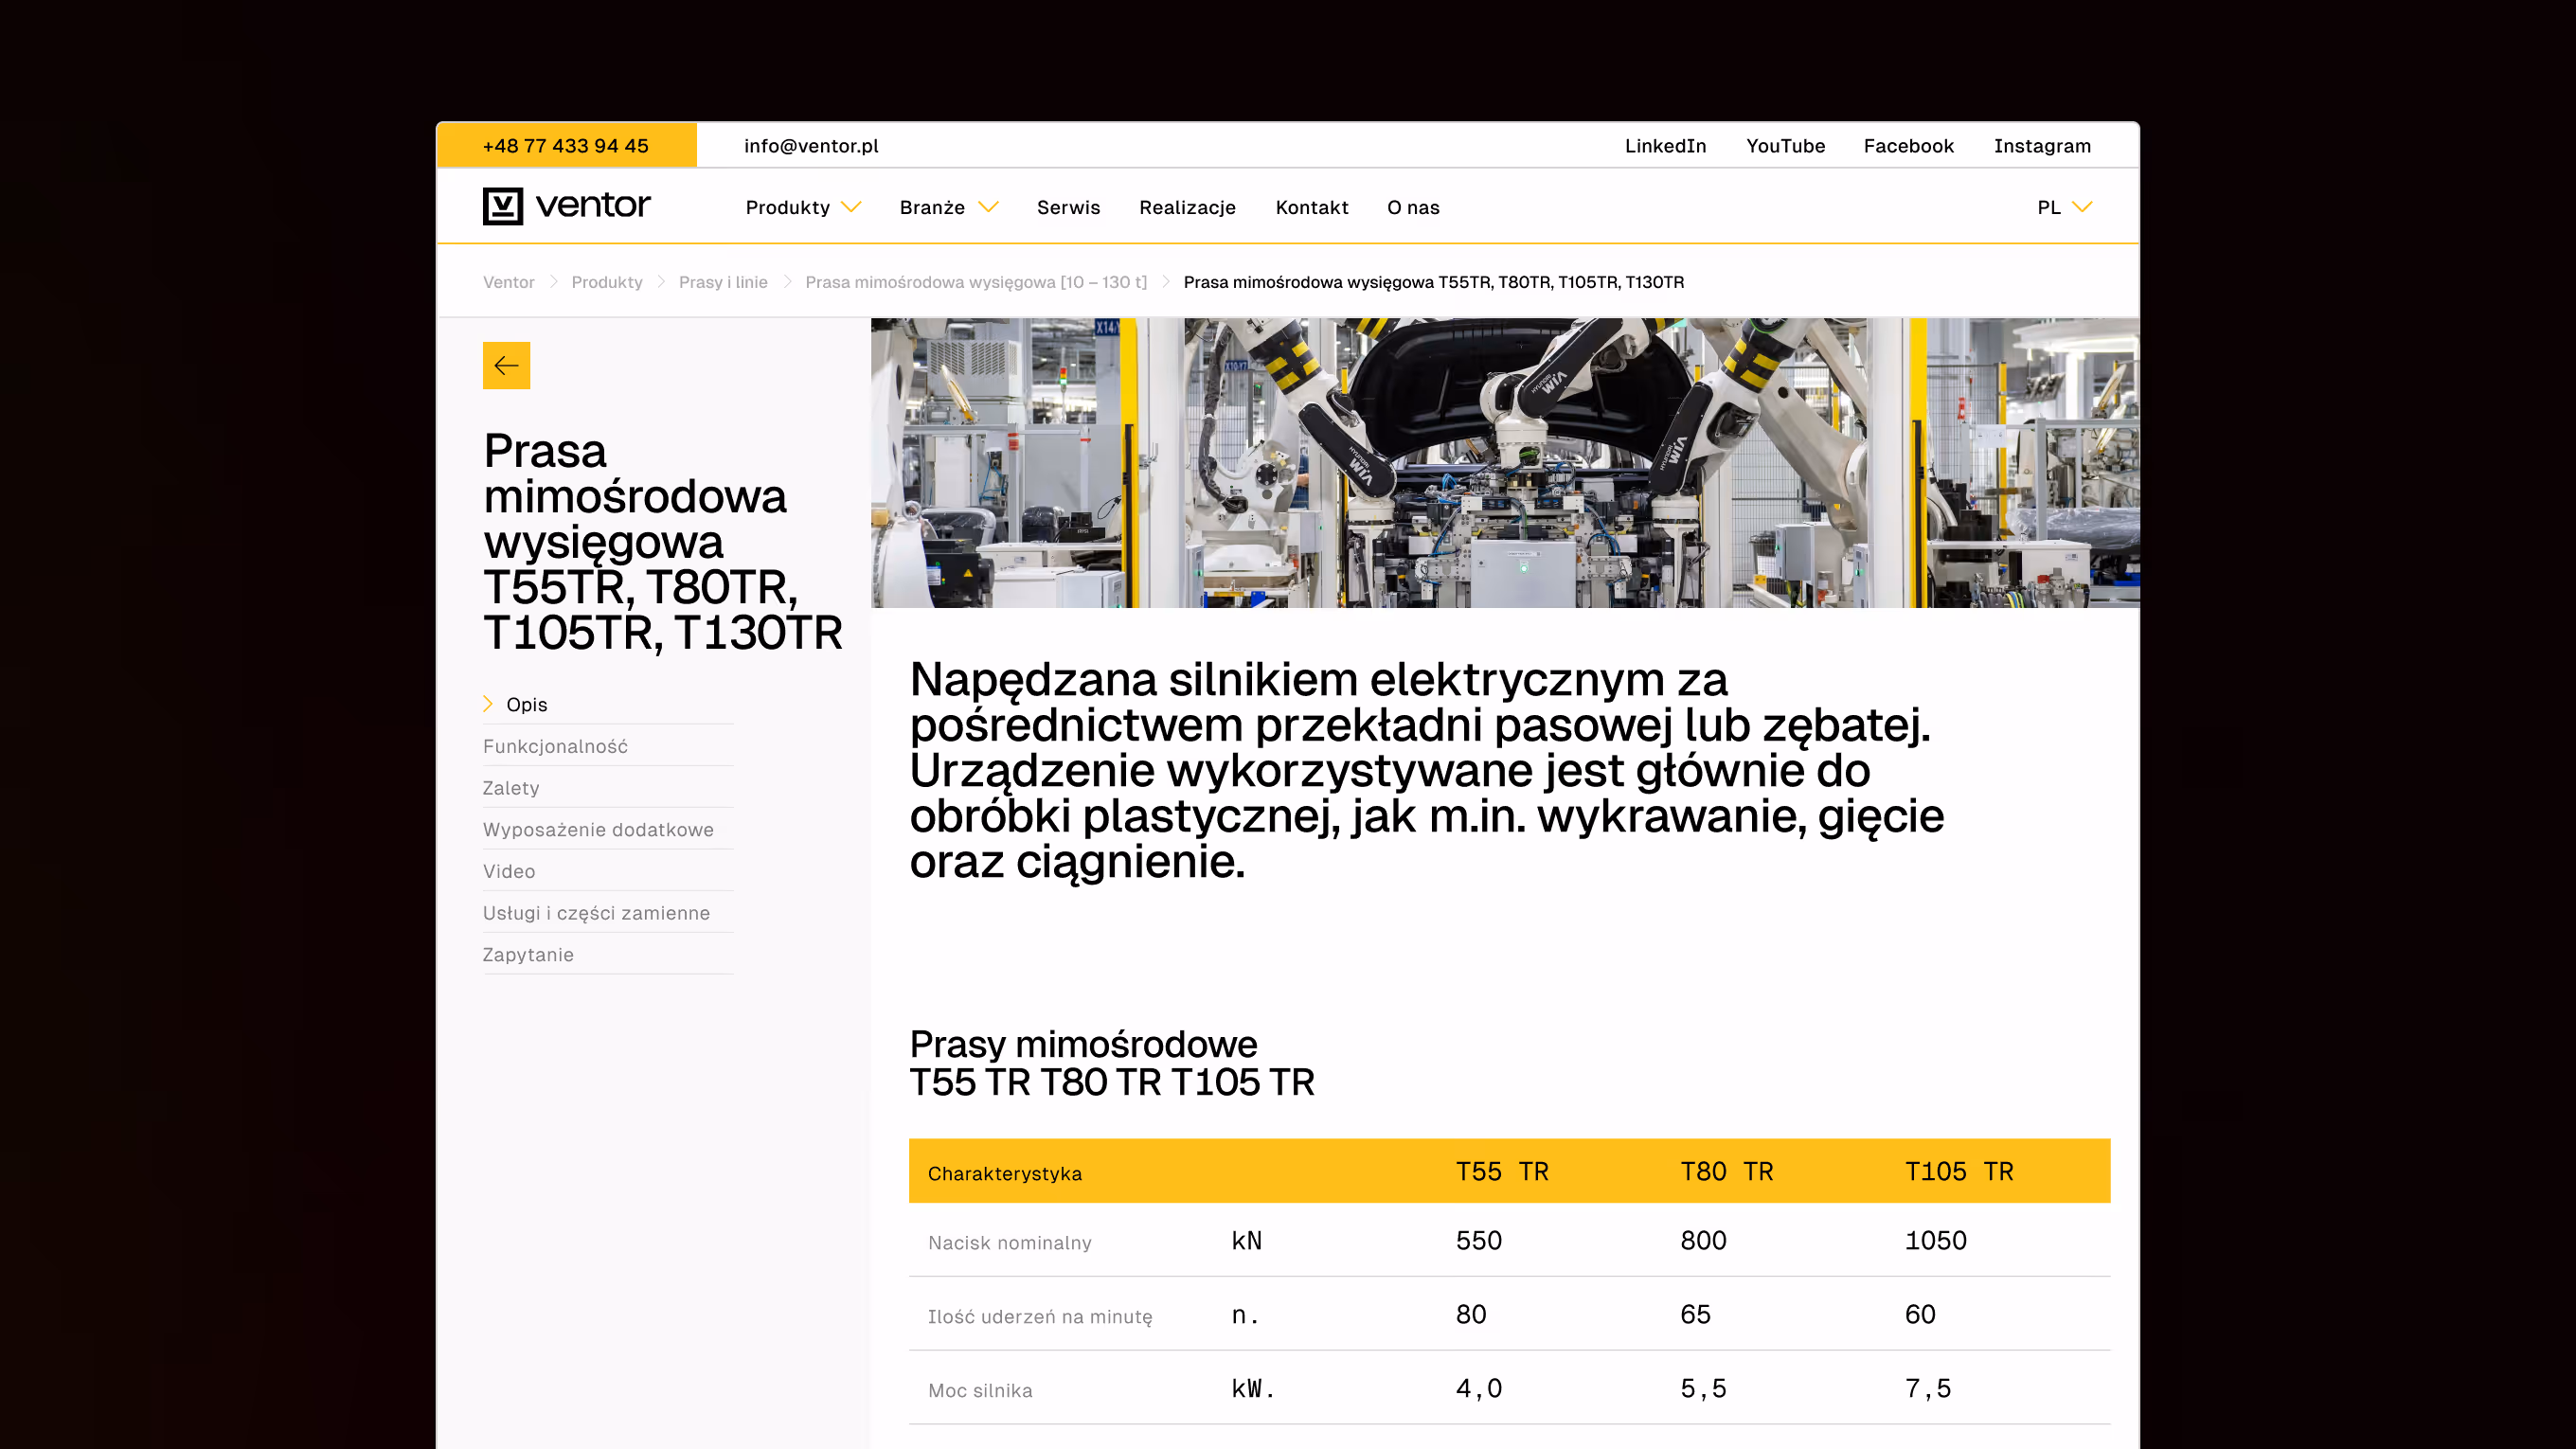The image size is (2576, 1449).
Task: Open the O nas page
Action: [x=1412, y=207]
